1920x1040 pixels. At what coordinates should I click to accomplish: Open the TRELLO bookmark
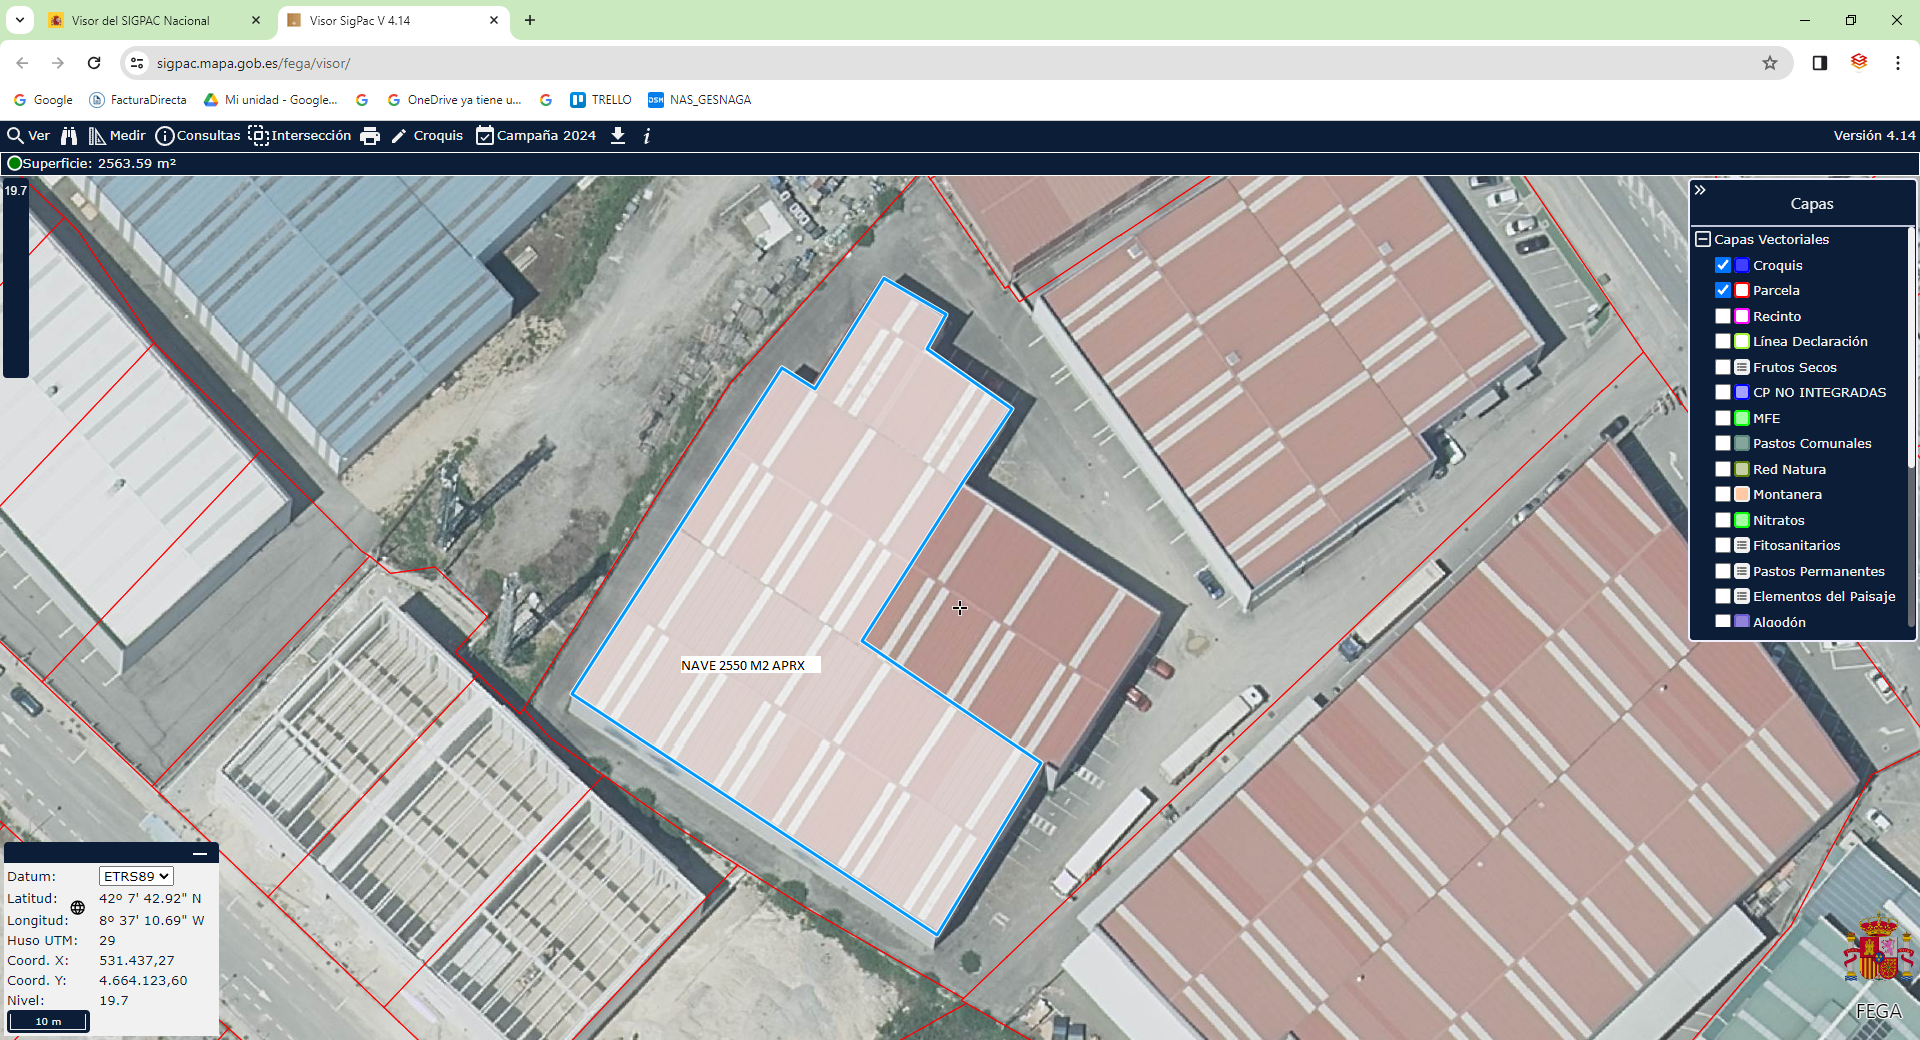point(601,100)
